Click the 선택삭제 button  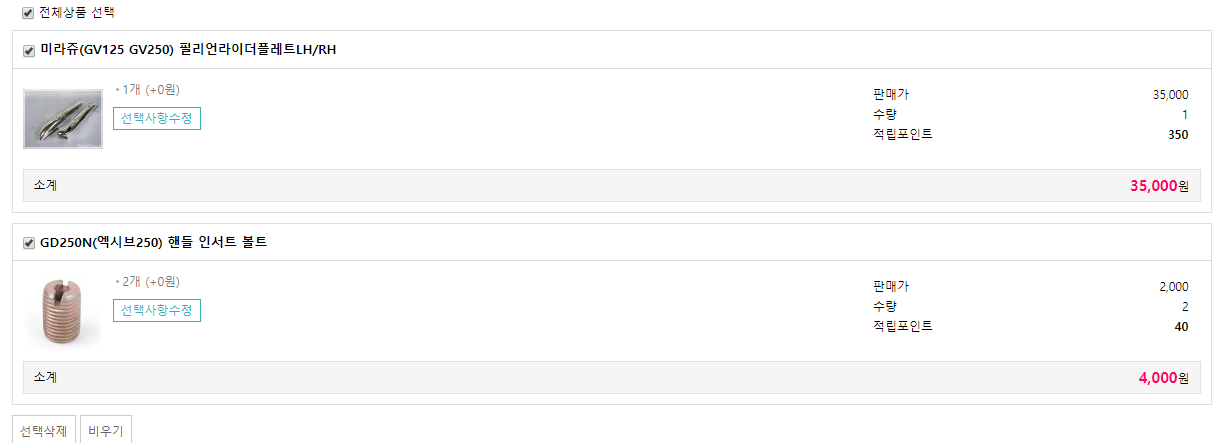(x=43, y=432)
